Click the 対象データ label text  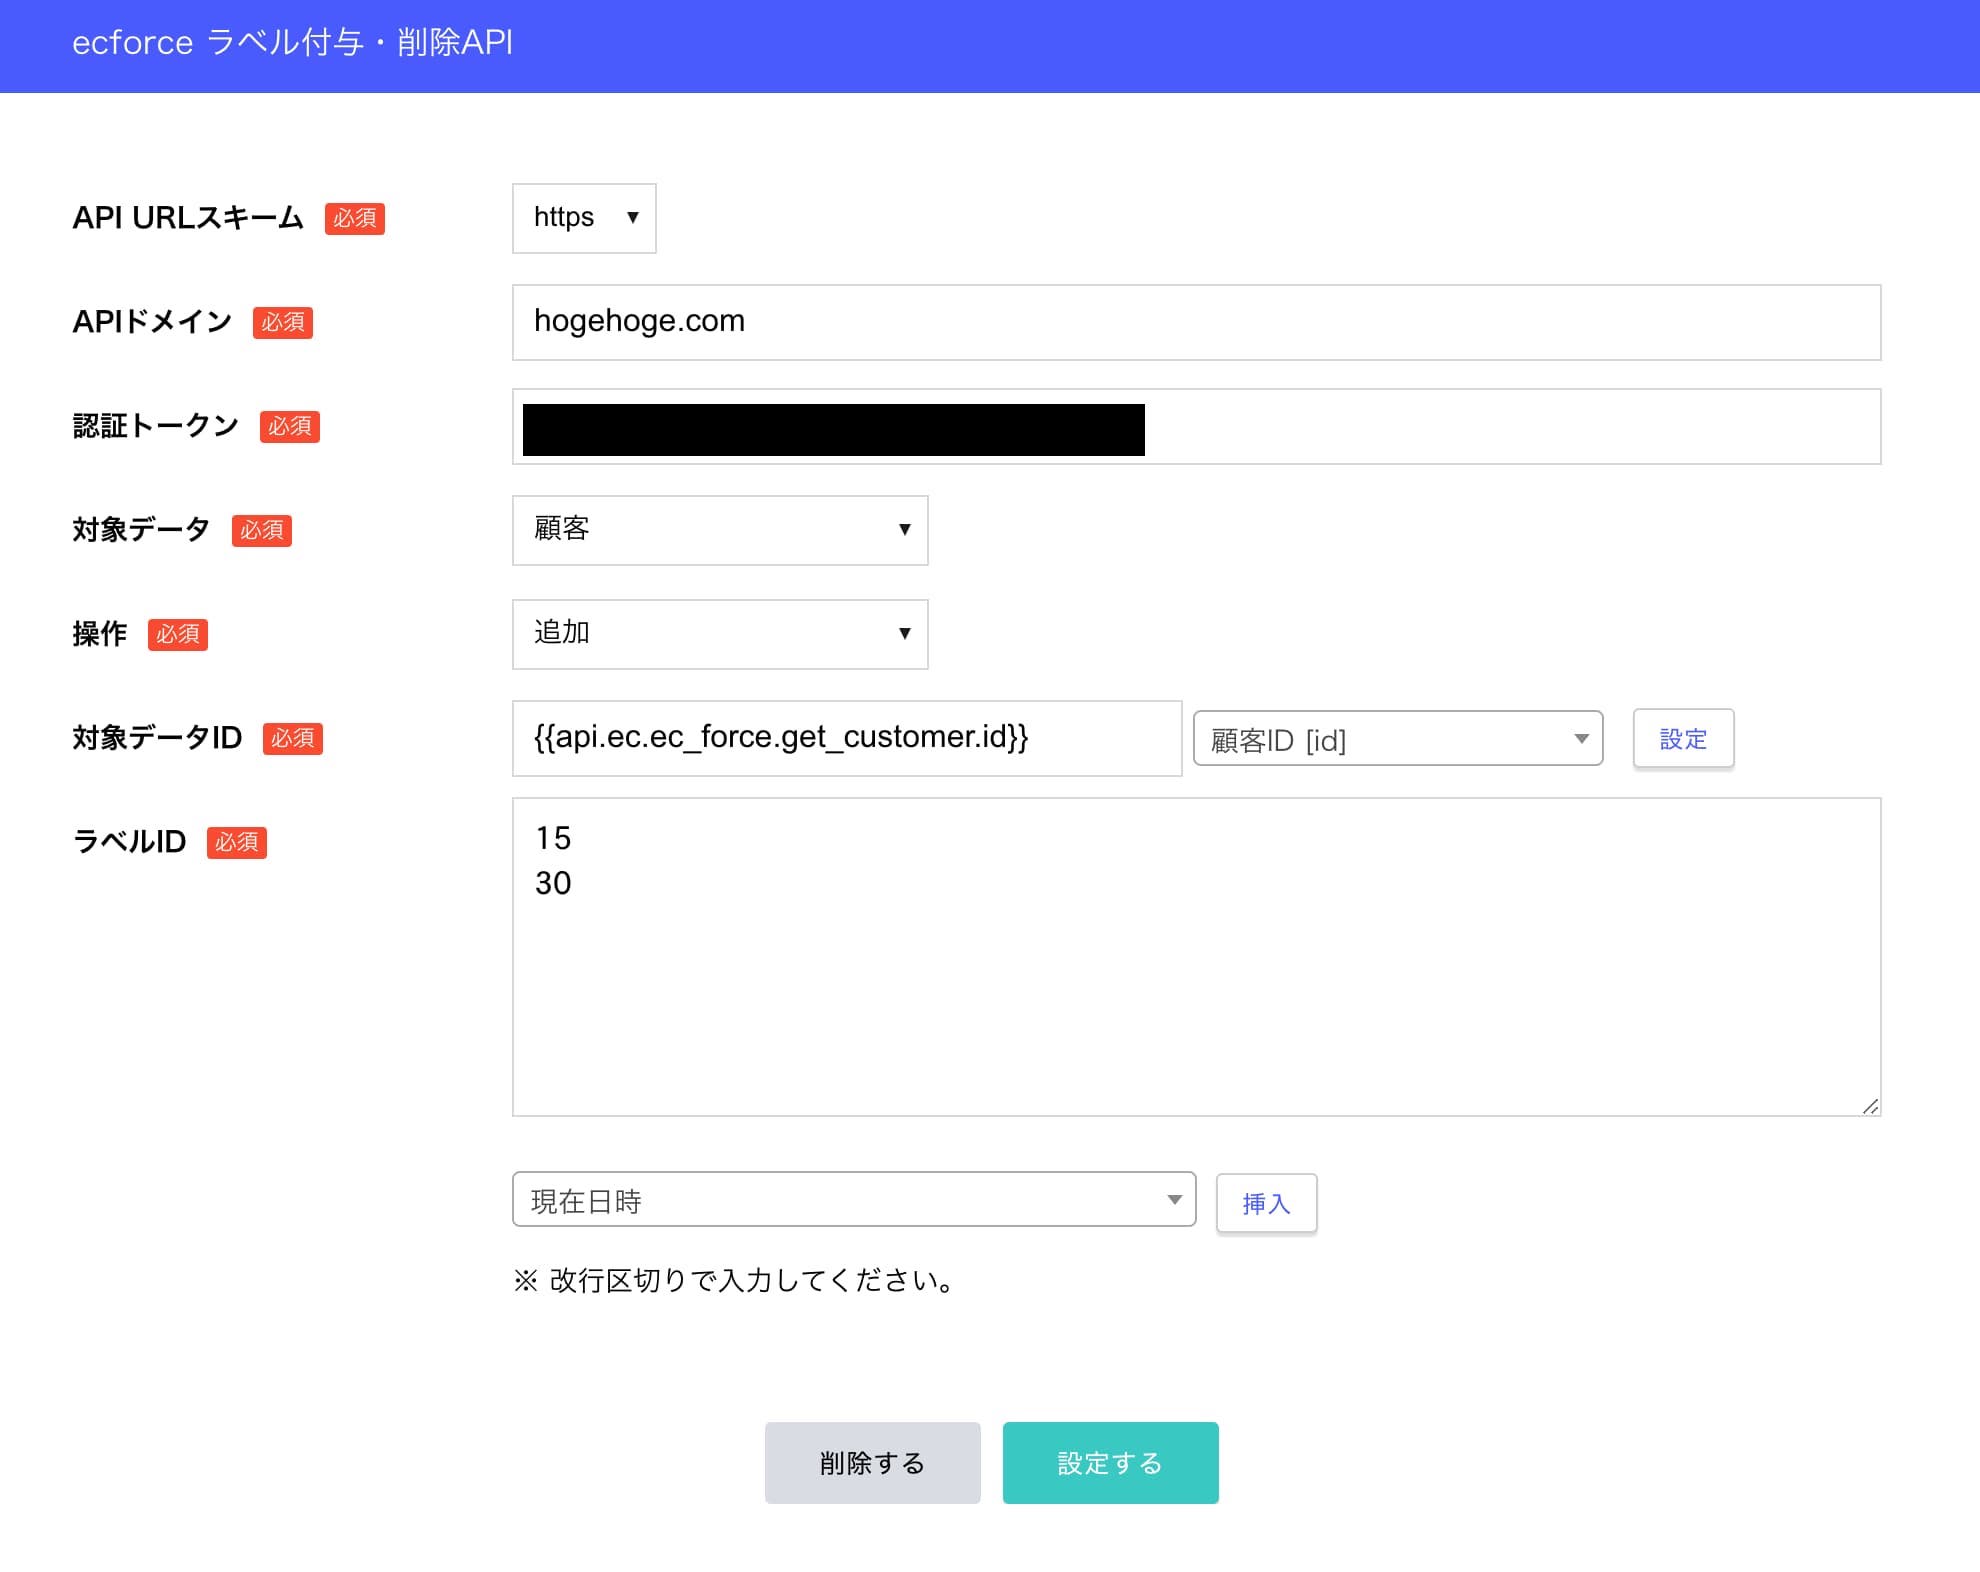pos(141,530)
